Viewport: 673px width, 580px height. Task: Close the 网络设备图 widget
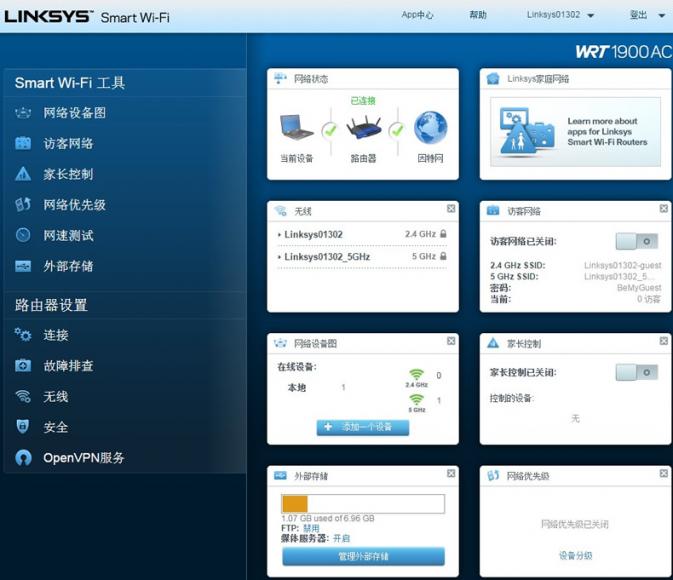451,341
